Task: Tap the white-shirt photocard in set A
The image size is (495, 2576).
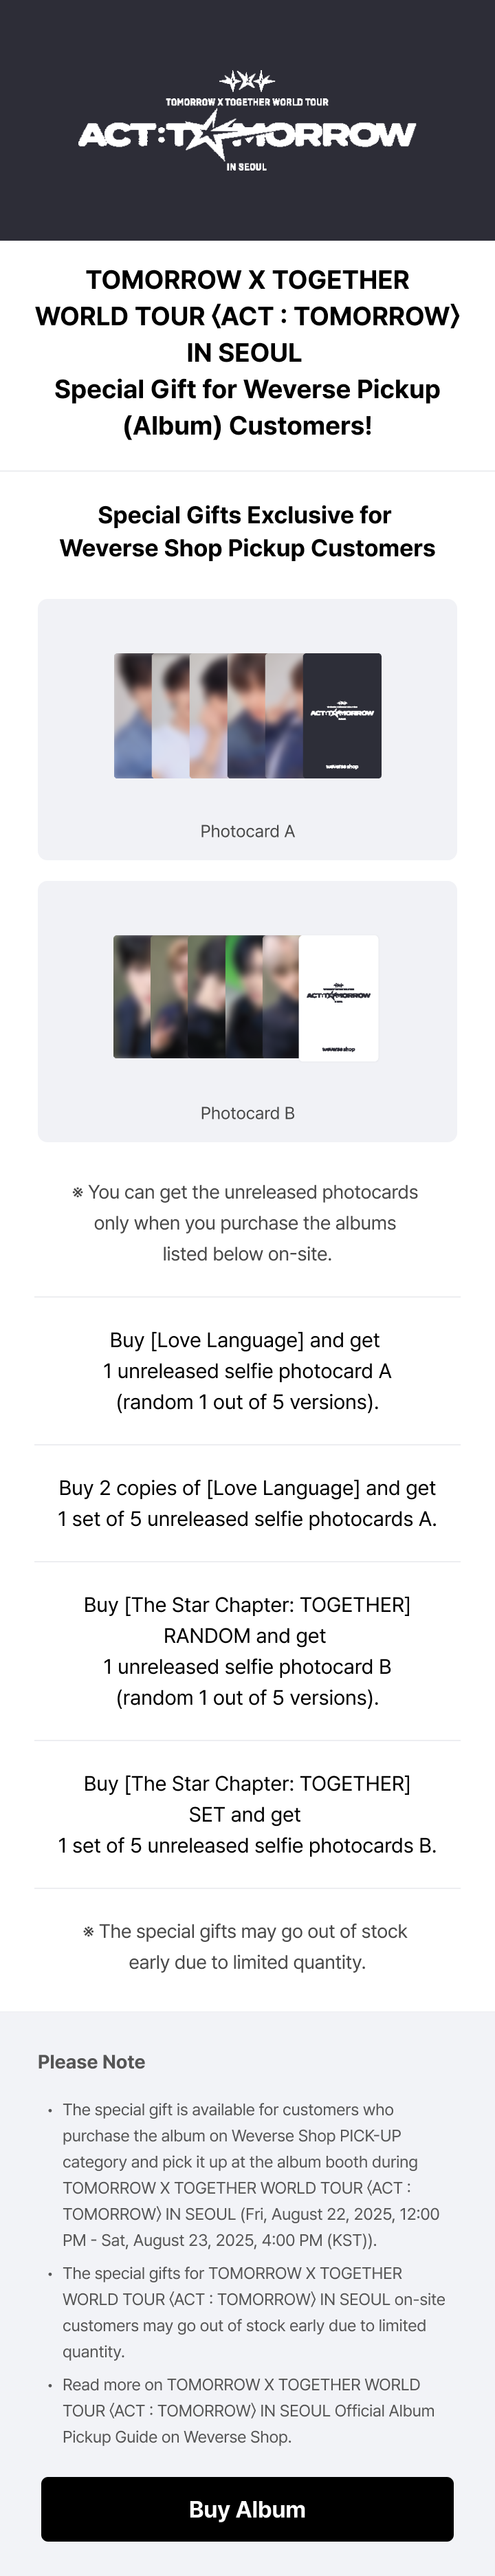Action: [x=170, y=715]
